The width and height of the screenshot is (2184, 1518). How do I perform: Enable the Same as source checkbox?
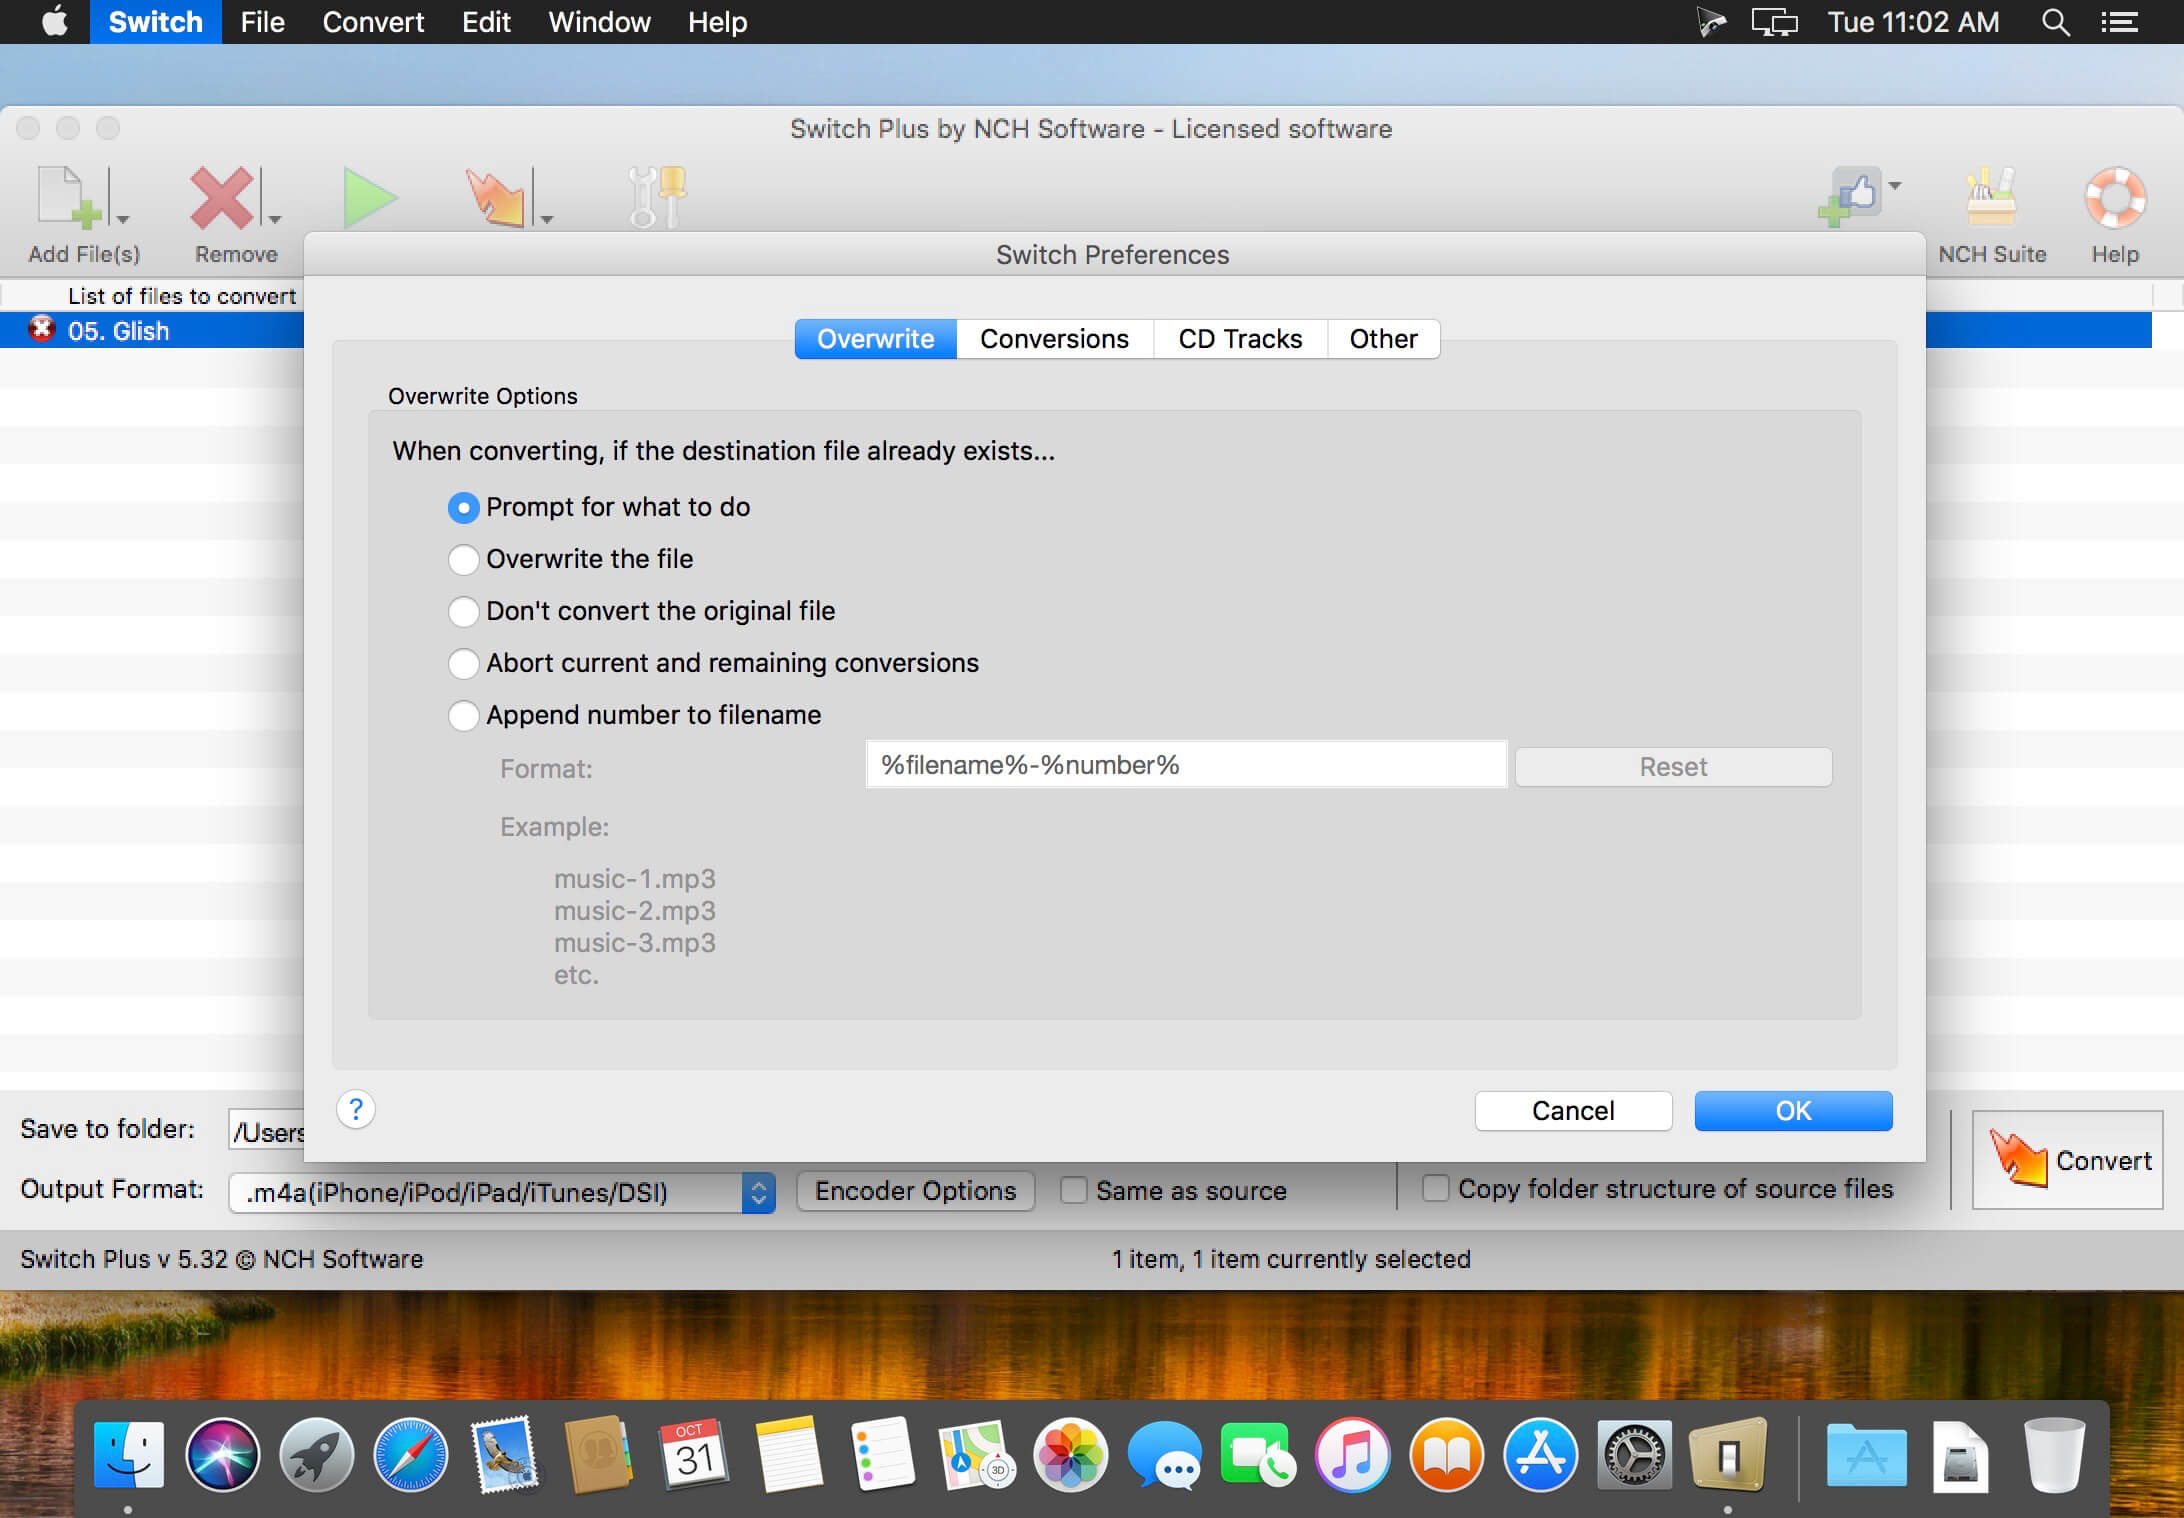click(1074, 1190)
